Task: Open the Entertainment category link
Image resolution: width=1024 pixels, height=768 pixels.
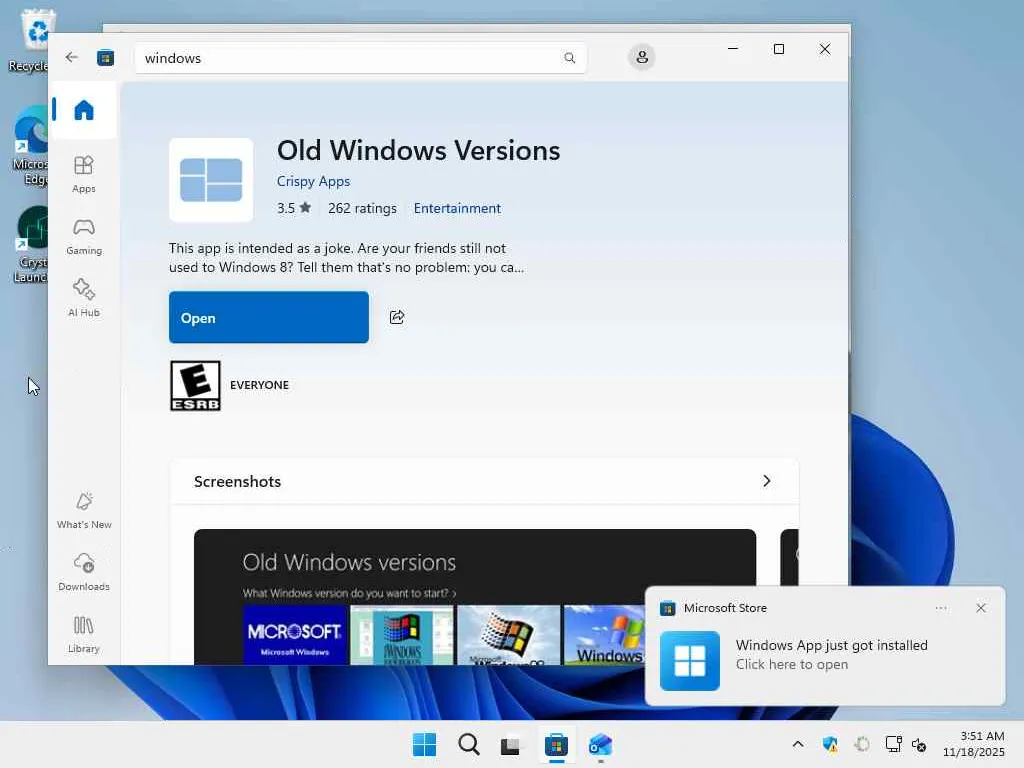Action: (x=457, y=208)
